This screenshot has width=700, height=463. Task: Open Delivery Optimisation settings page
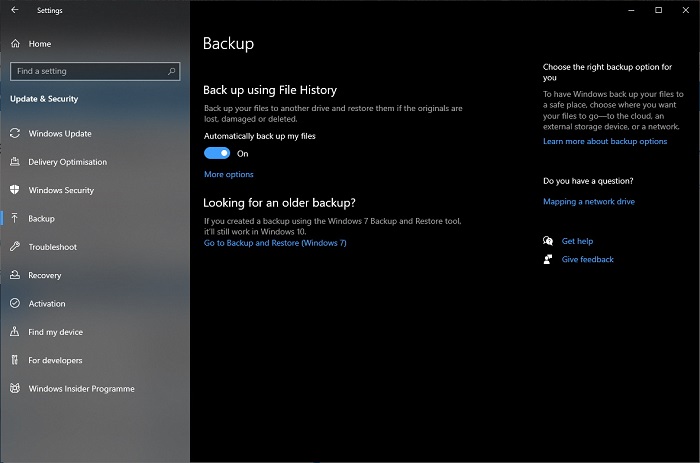click(67, 162)
